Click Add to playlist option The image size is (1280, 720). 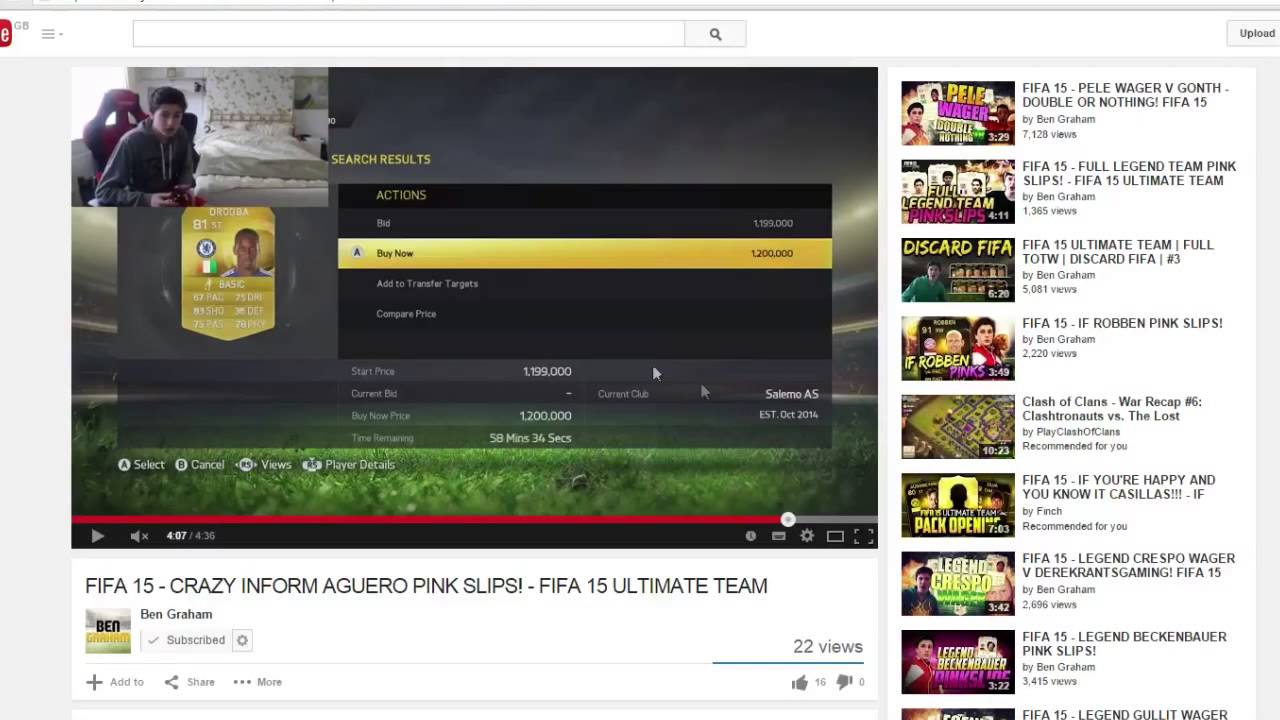[x=115, y=682]
